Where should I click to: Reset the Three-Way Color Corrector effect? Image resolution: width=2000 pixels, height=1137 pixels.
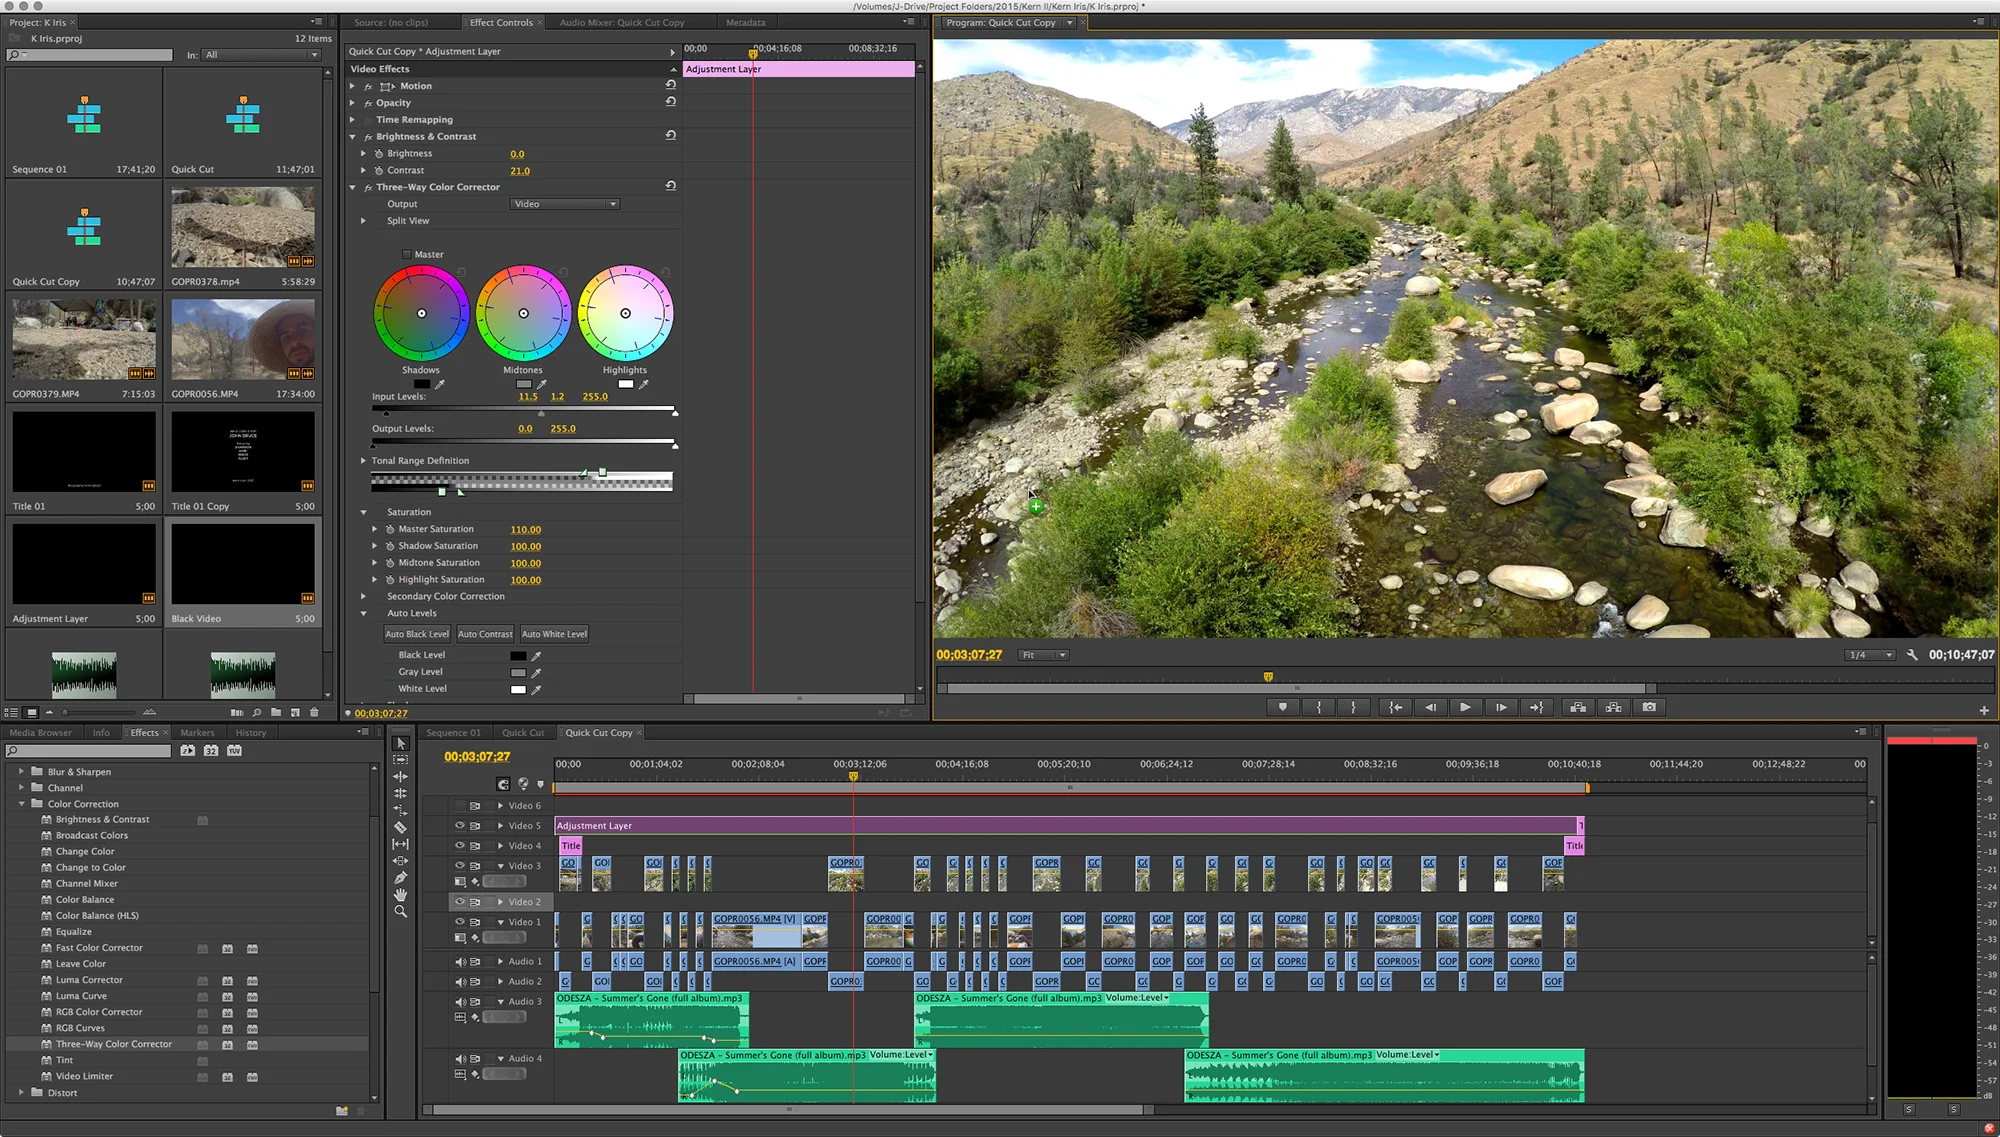670,186
